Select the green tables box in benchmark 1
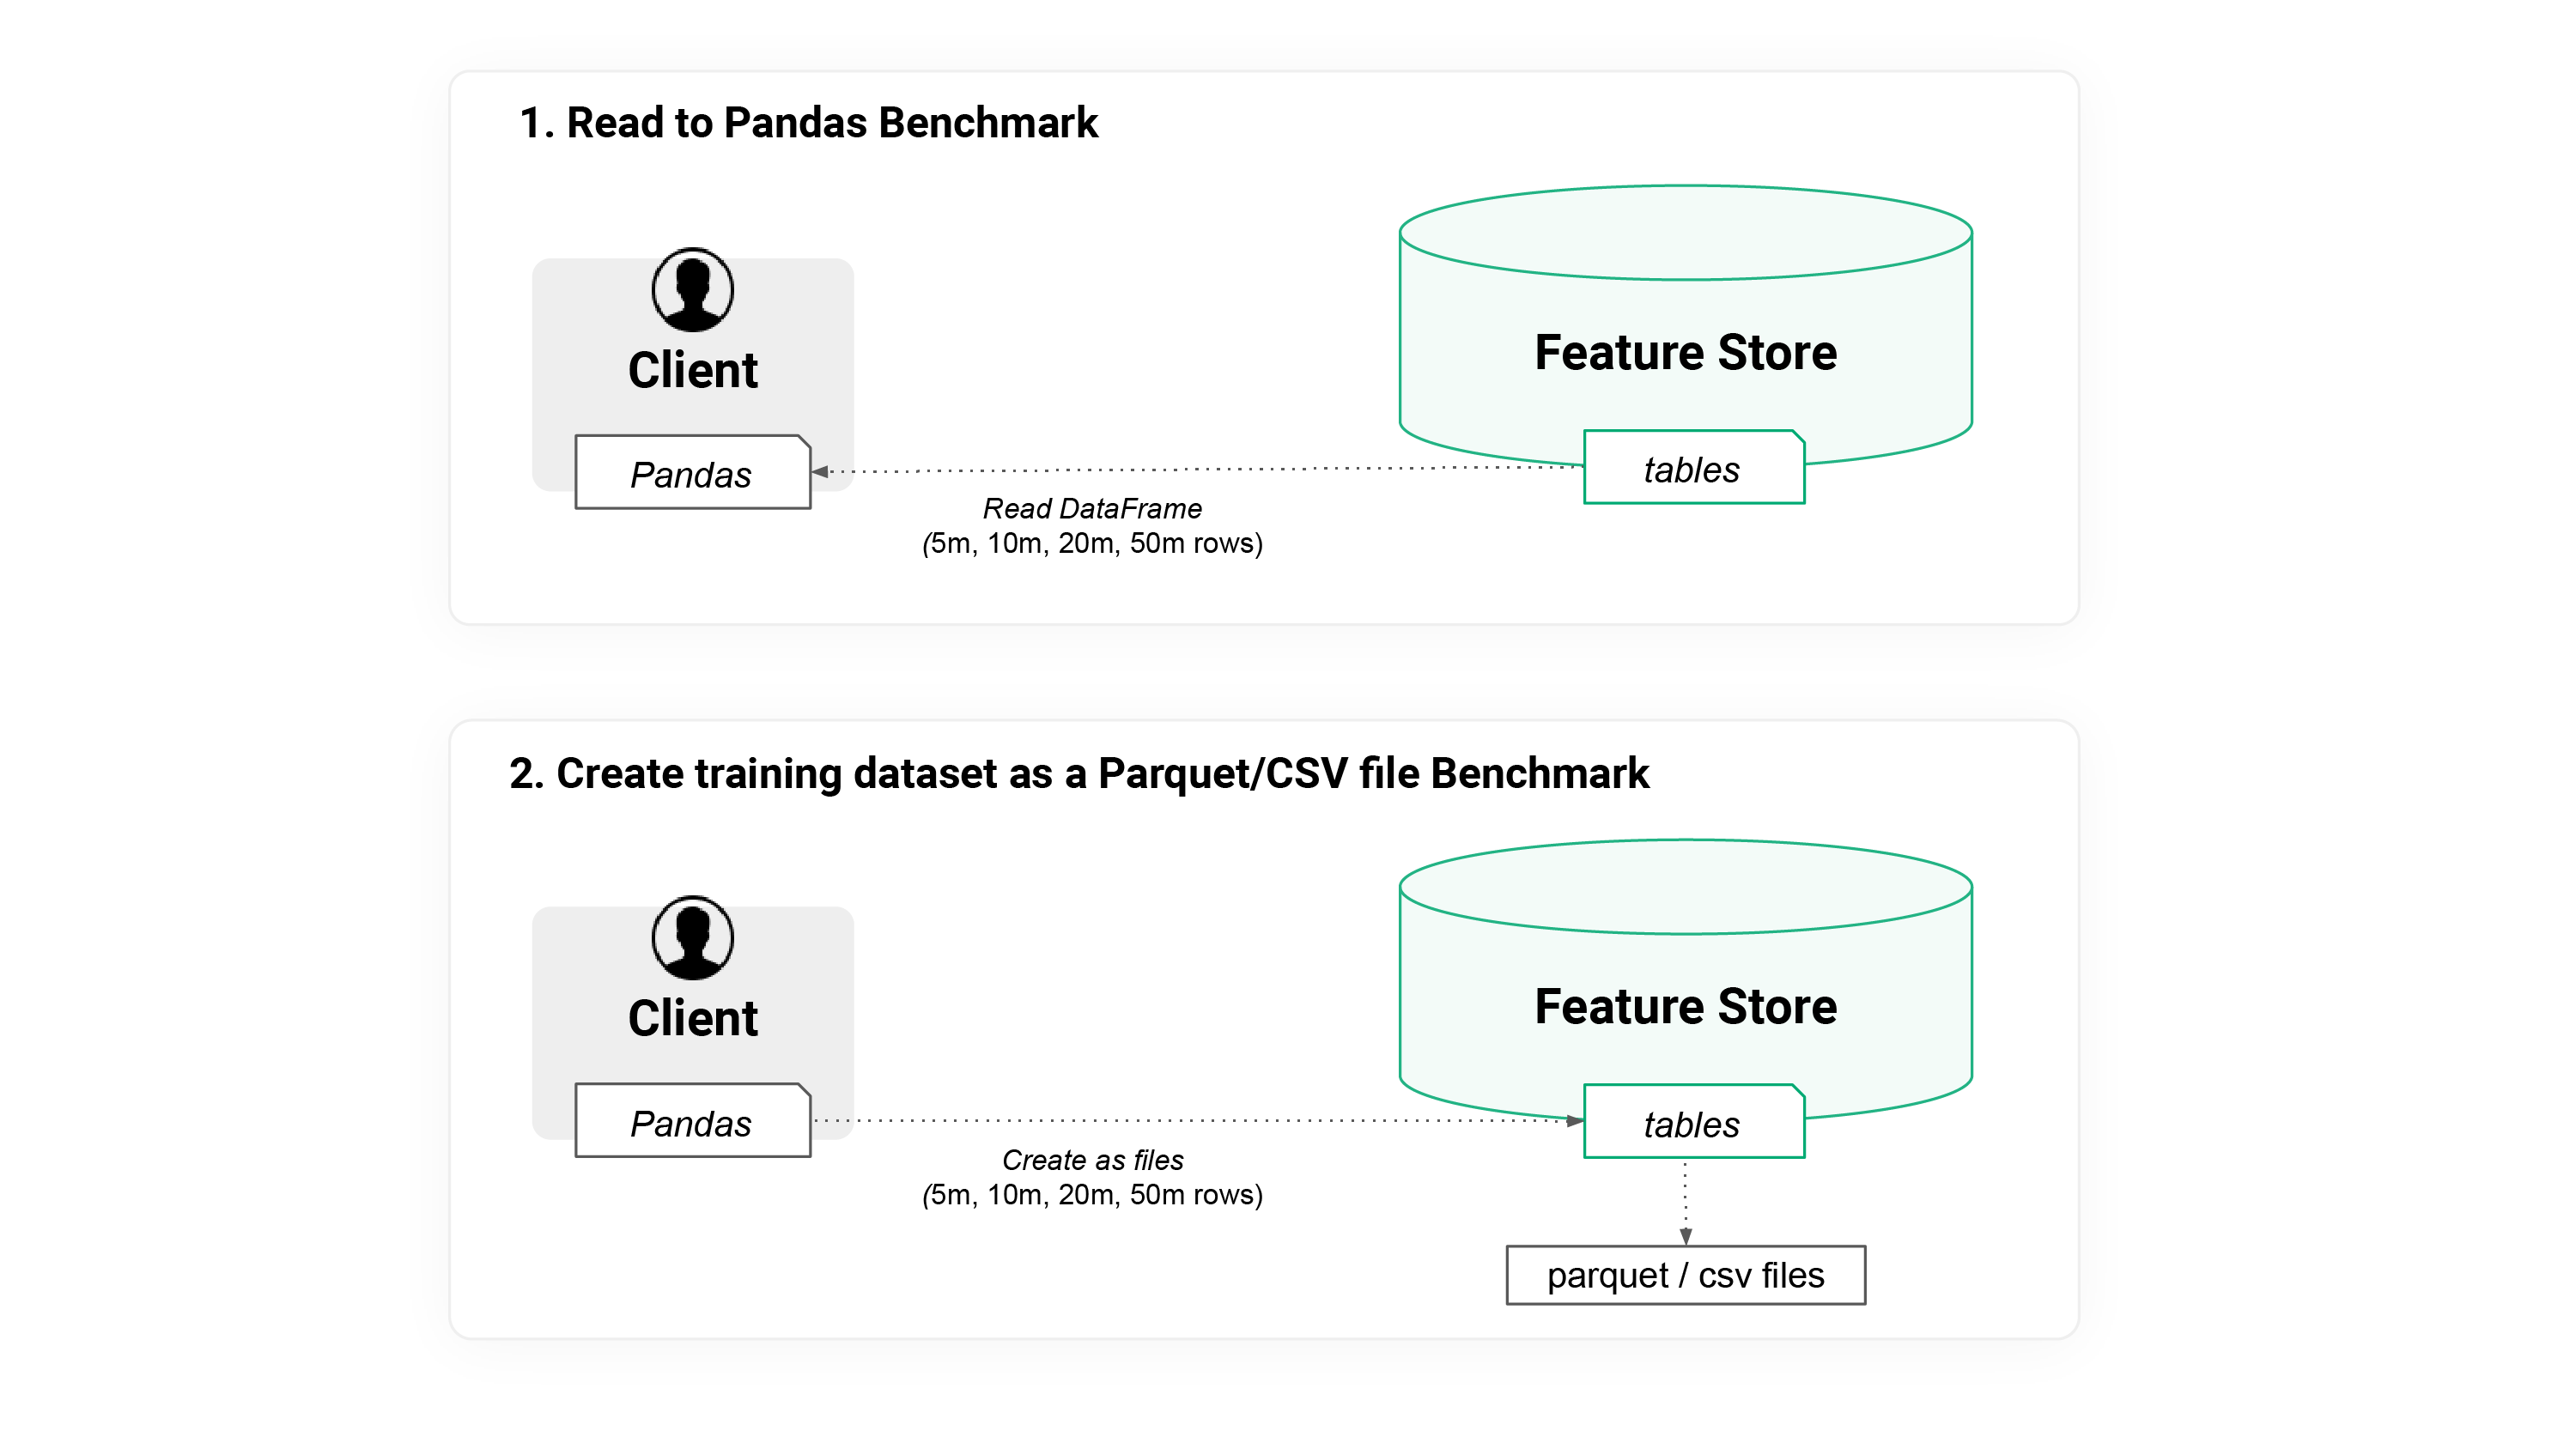 [x=1693, y=468]
